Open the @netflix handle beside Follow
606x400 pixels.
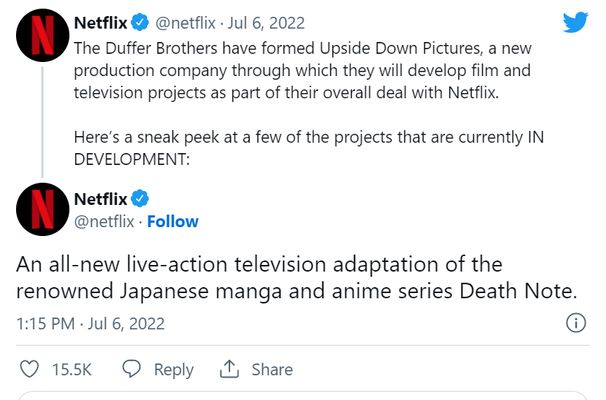104,221
